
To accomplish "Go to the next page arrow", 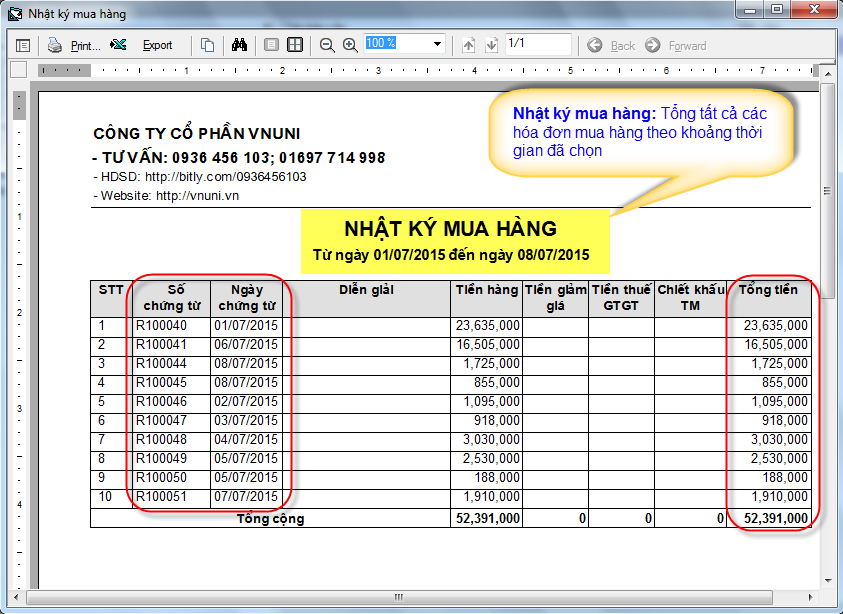I will [491, 45].
